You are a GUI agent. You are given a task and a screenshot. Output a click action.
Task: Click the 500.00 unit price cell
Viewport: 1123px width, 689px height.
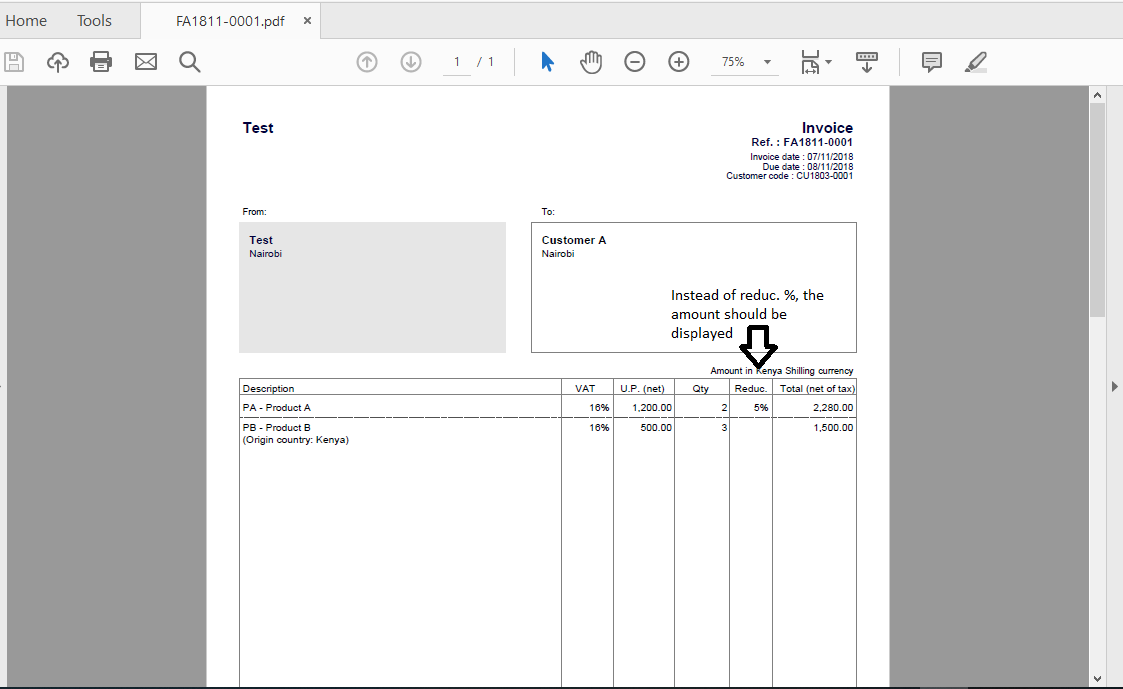click(x=656, y=428)
